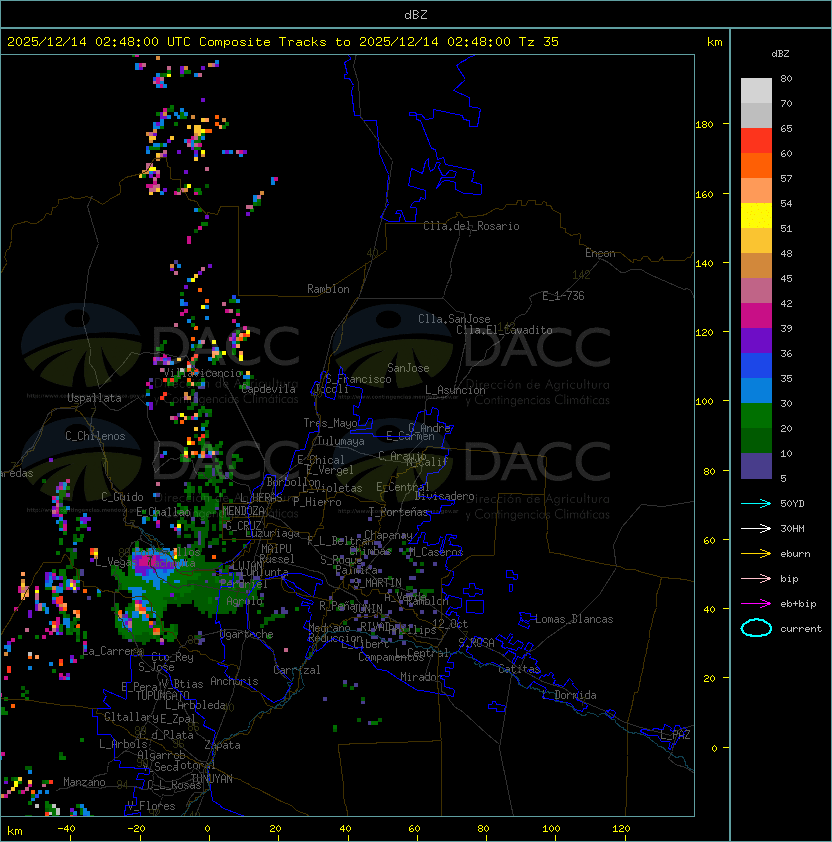Screen dimensions: 832x842
Task: Click the Manzano map label
Action: 84,782
